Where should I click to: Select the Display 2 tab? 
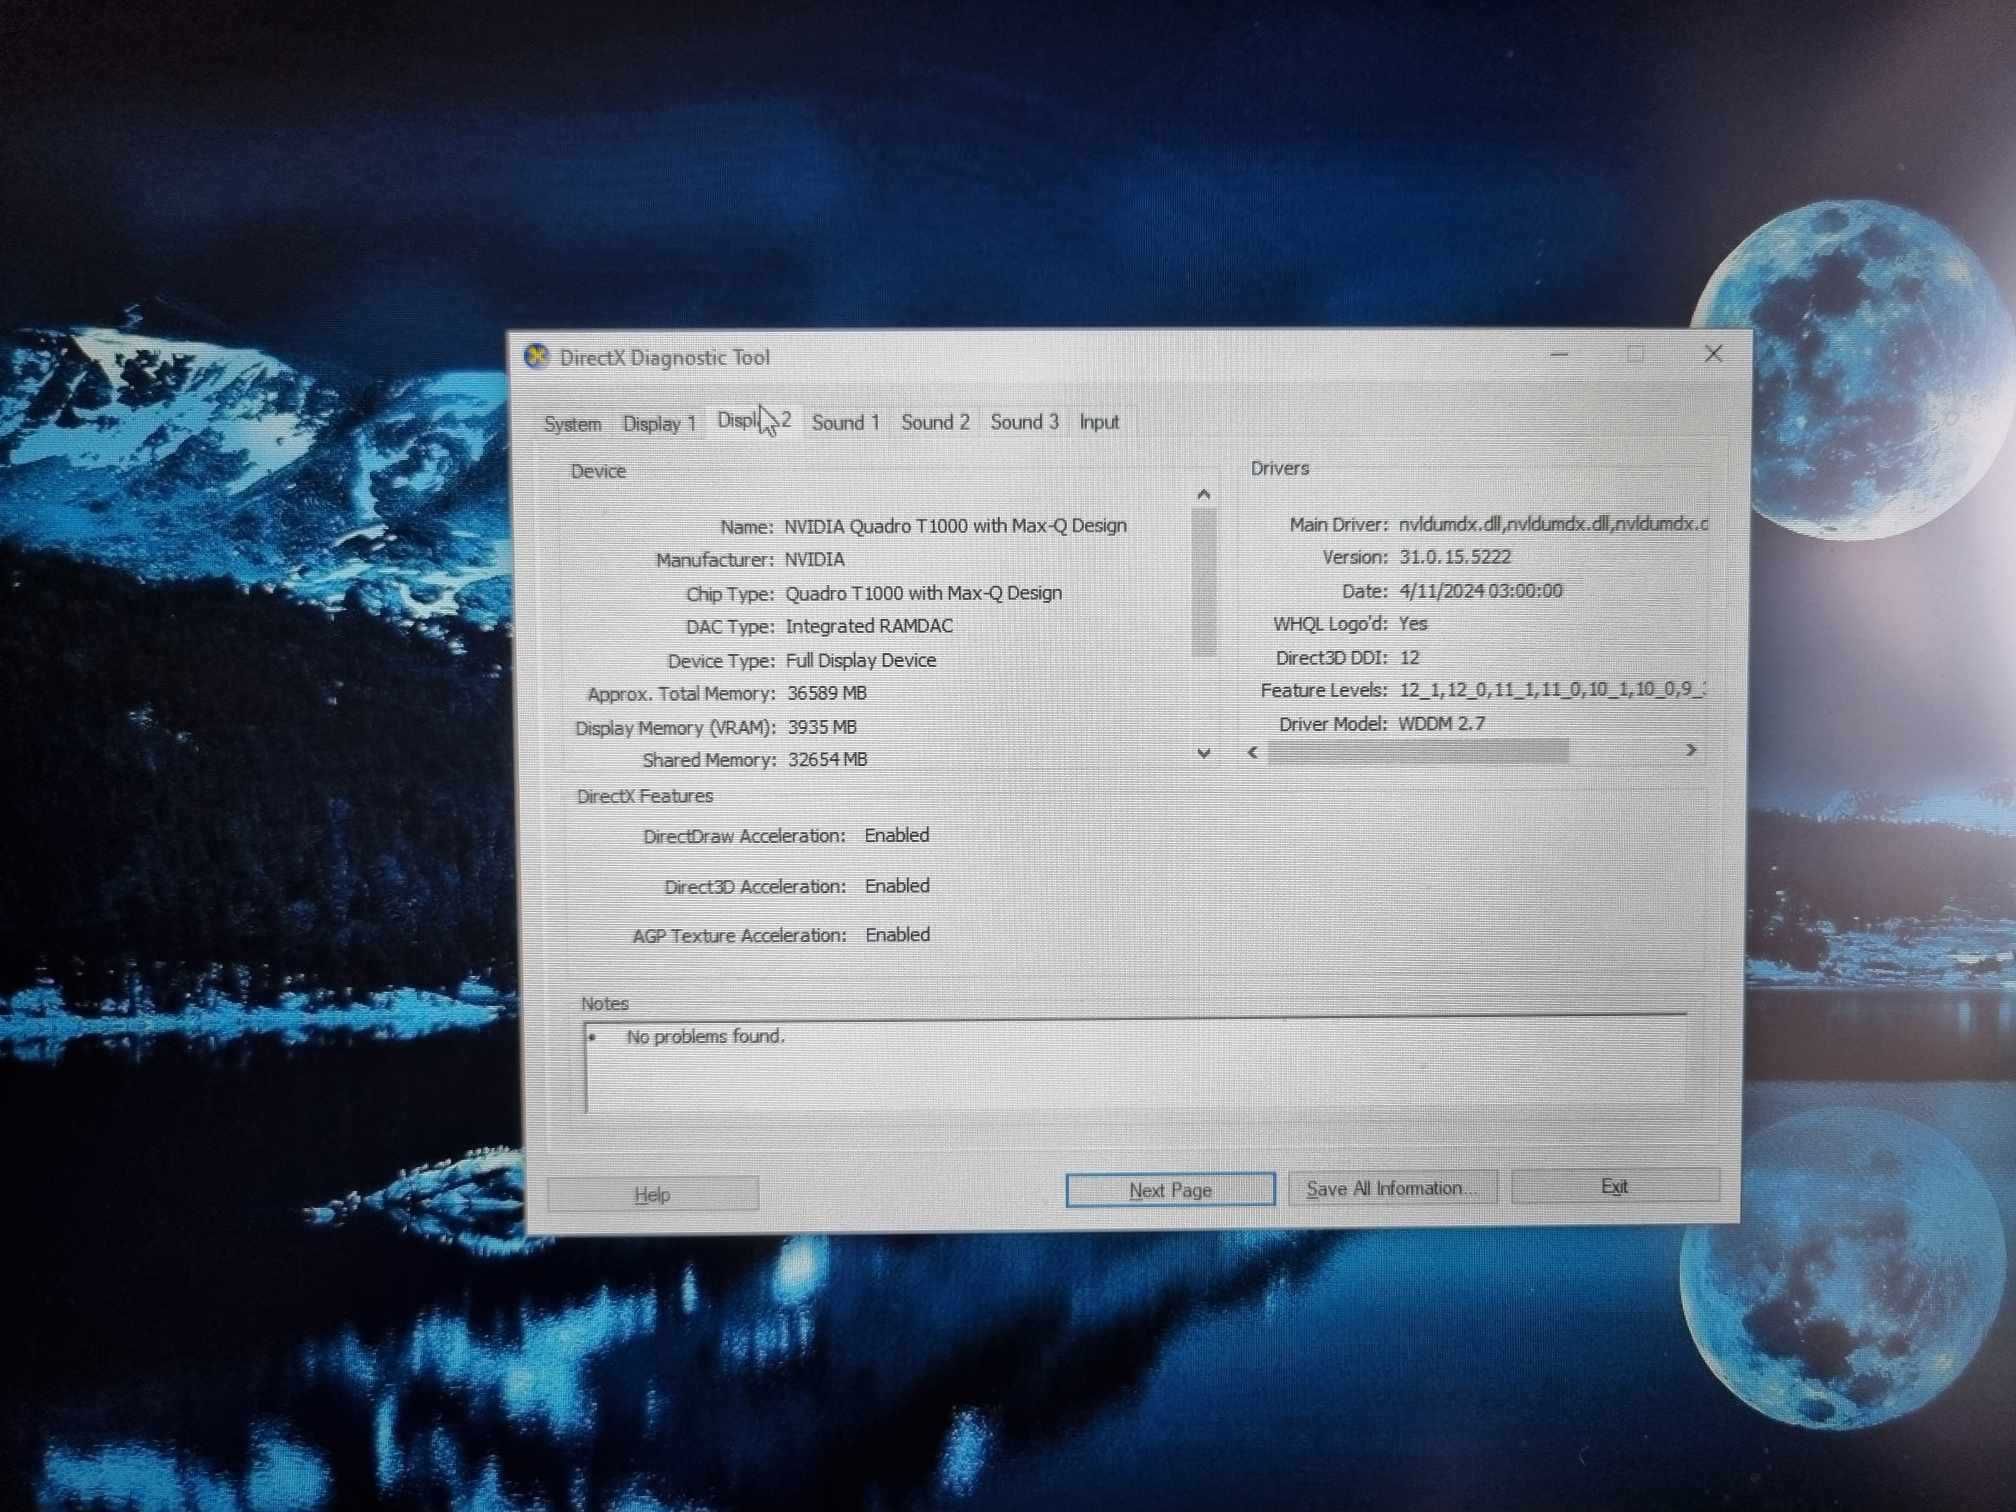coord(754,421)
